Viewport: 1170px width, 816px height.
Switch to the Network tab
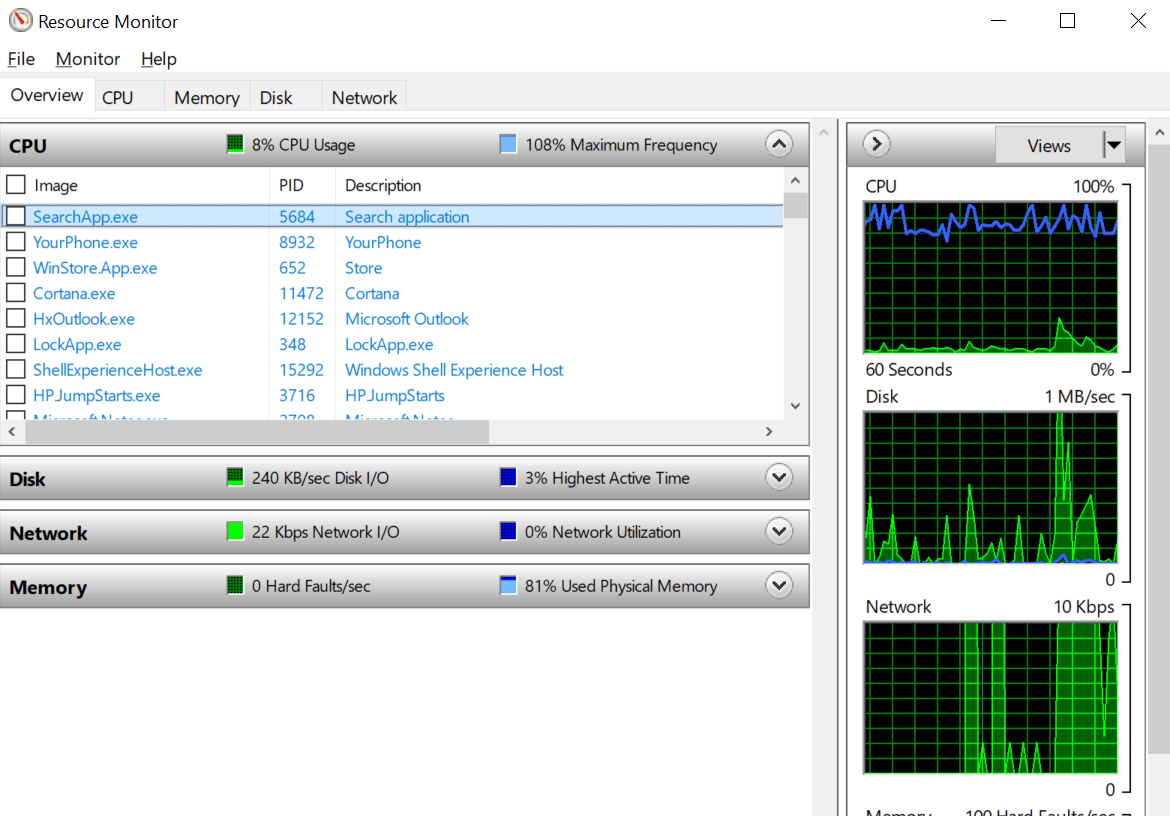(363, 97)
